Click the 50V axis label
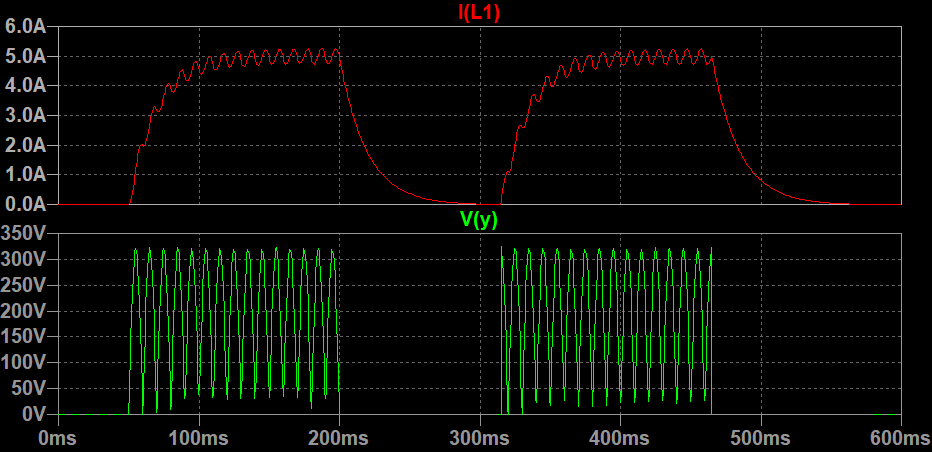932x452 pixels. [28, 388]
